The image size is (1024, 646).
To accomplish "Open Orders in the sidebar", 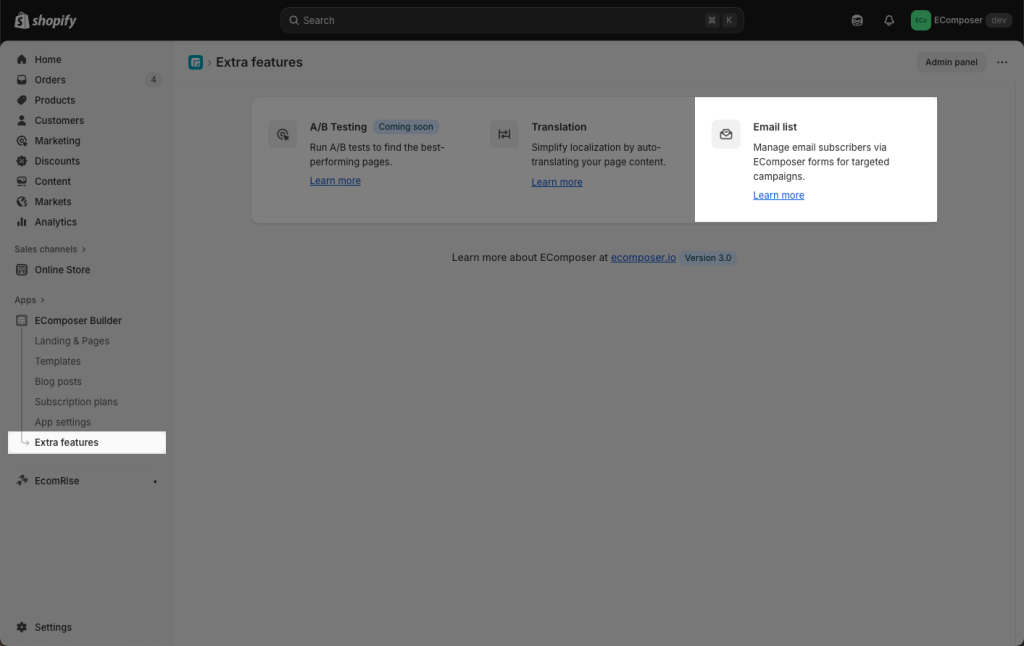I will point(50,80).
